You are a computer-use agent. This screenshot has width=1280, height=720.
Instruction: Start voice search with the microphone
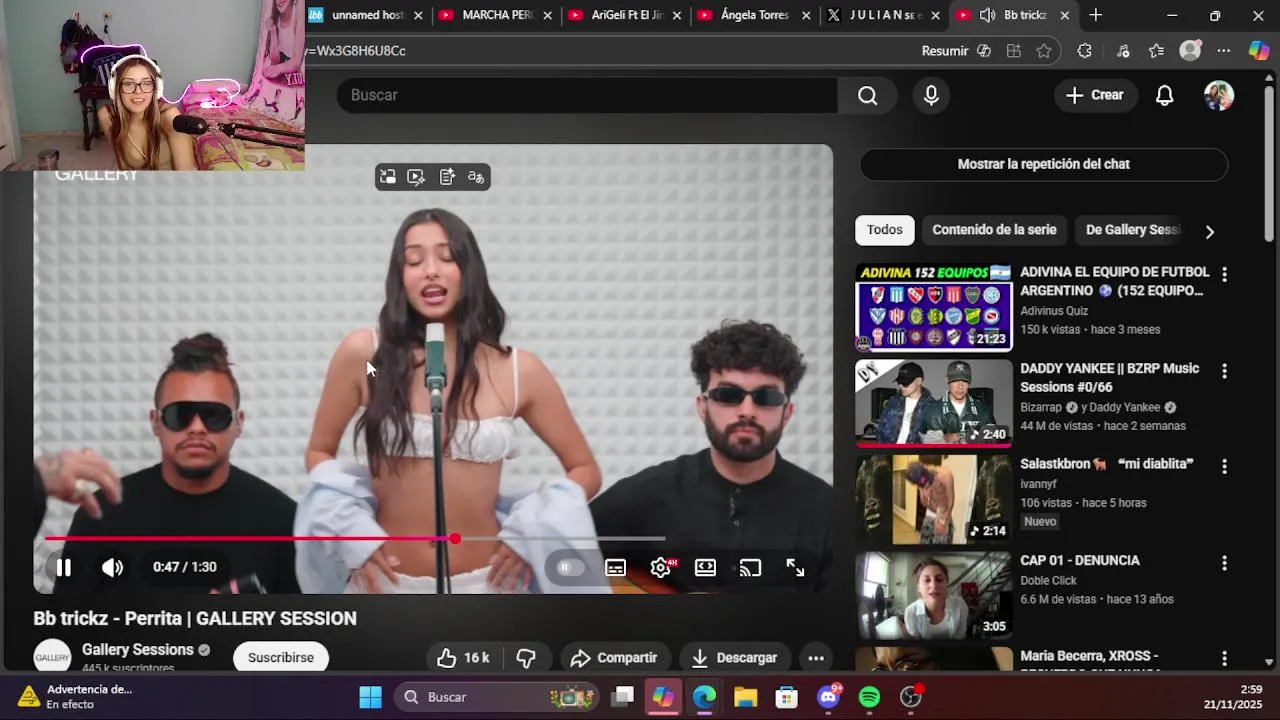(931, 95)
